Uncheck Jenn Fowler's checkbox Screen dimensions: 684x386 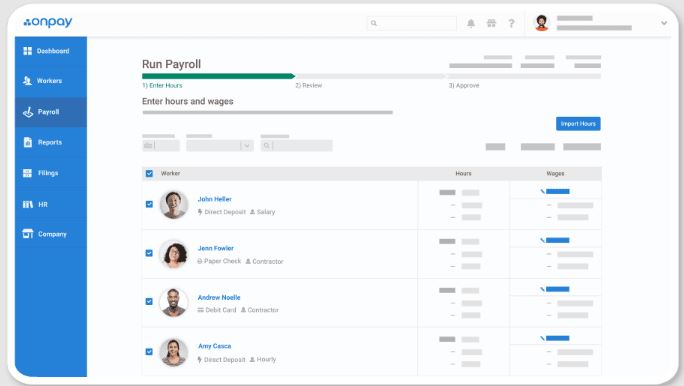149,253
